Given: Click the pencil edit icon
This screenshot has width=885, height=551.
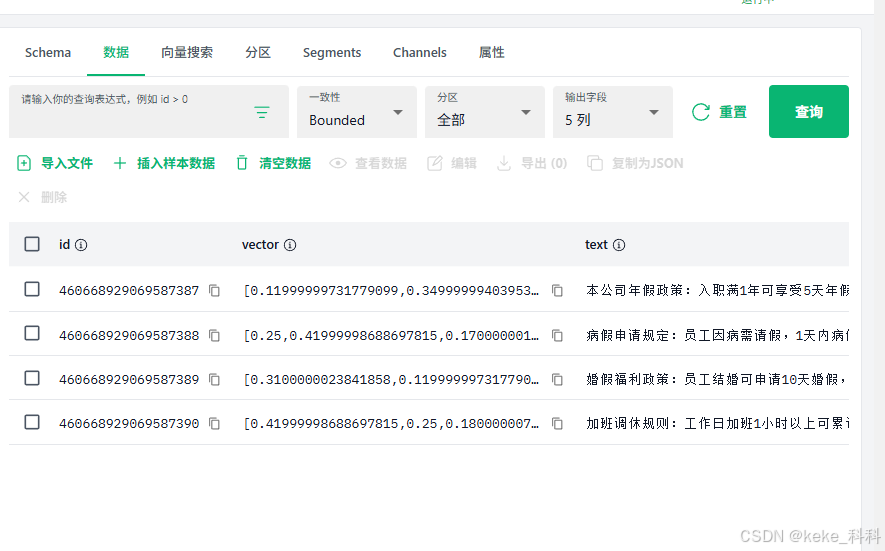Looking at the screenshot, I should pos(435,163).
